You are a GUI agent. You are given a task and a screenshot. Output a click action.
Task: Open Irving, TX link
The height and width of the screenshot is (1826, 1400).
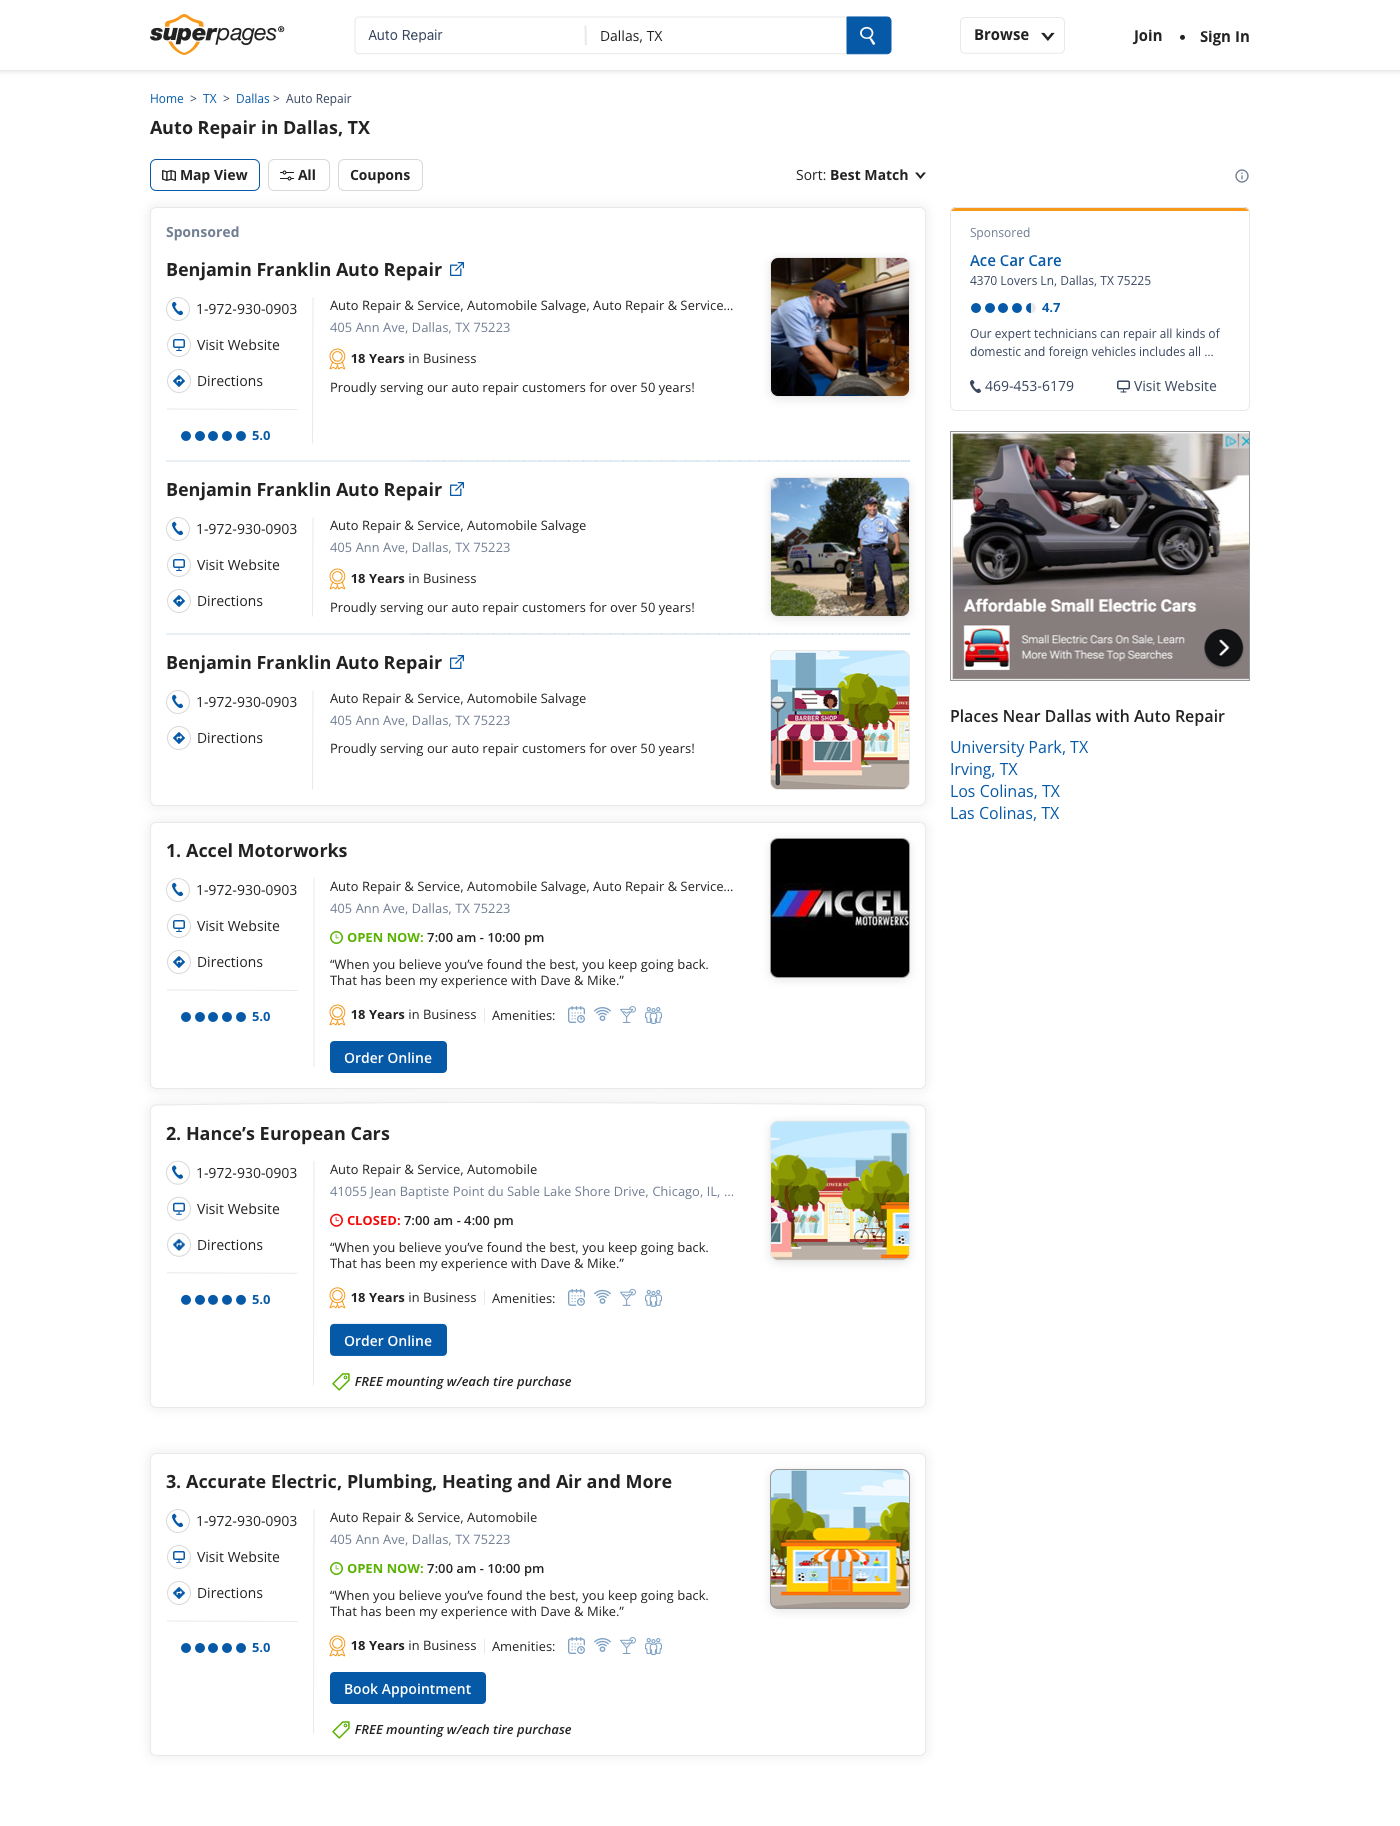coord(984,769)
